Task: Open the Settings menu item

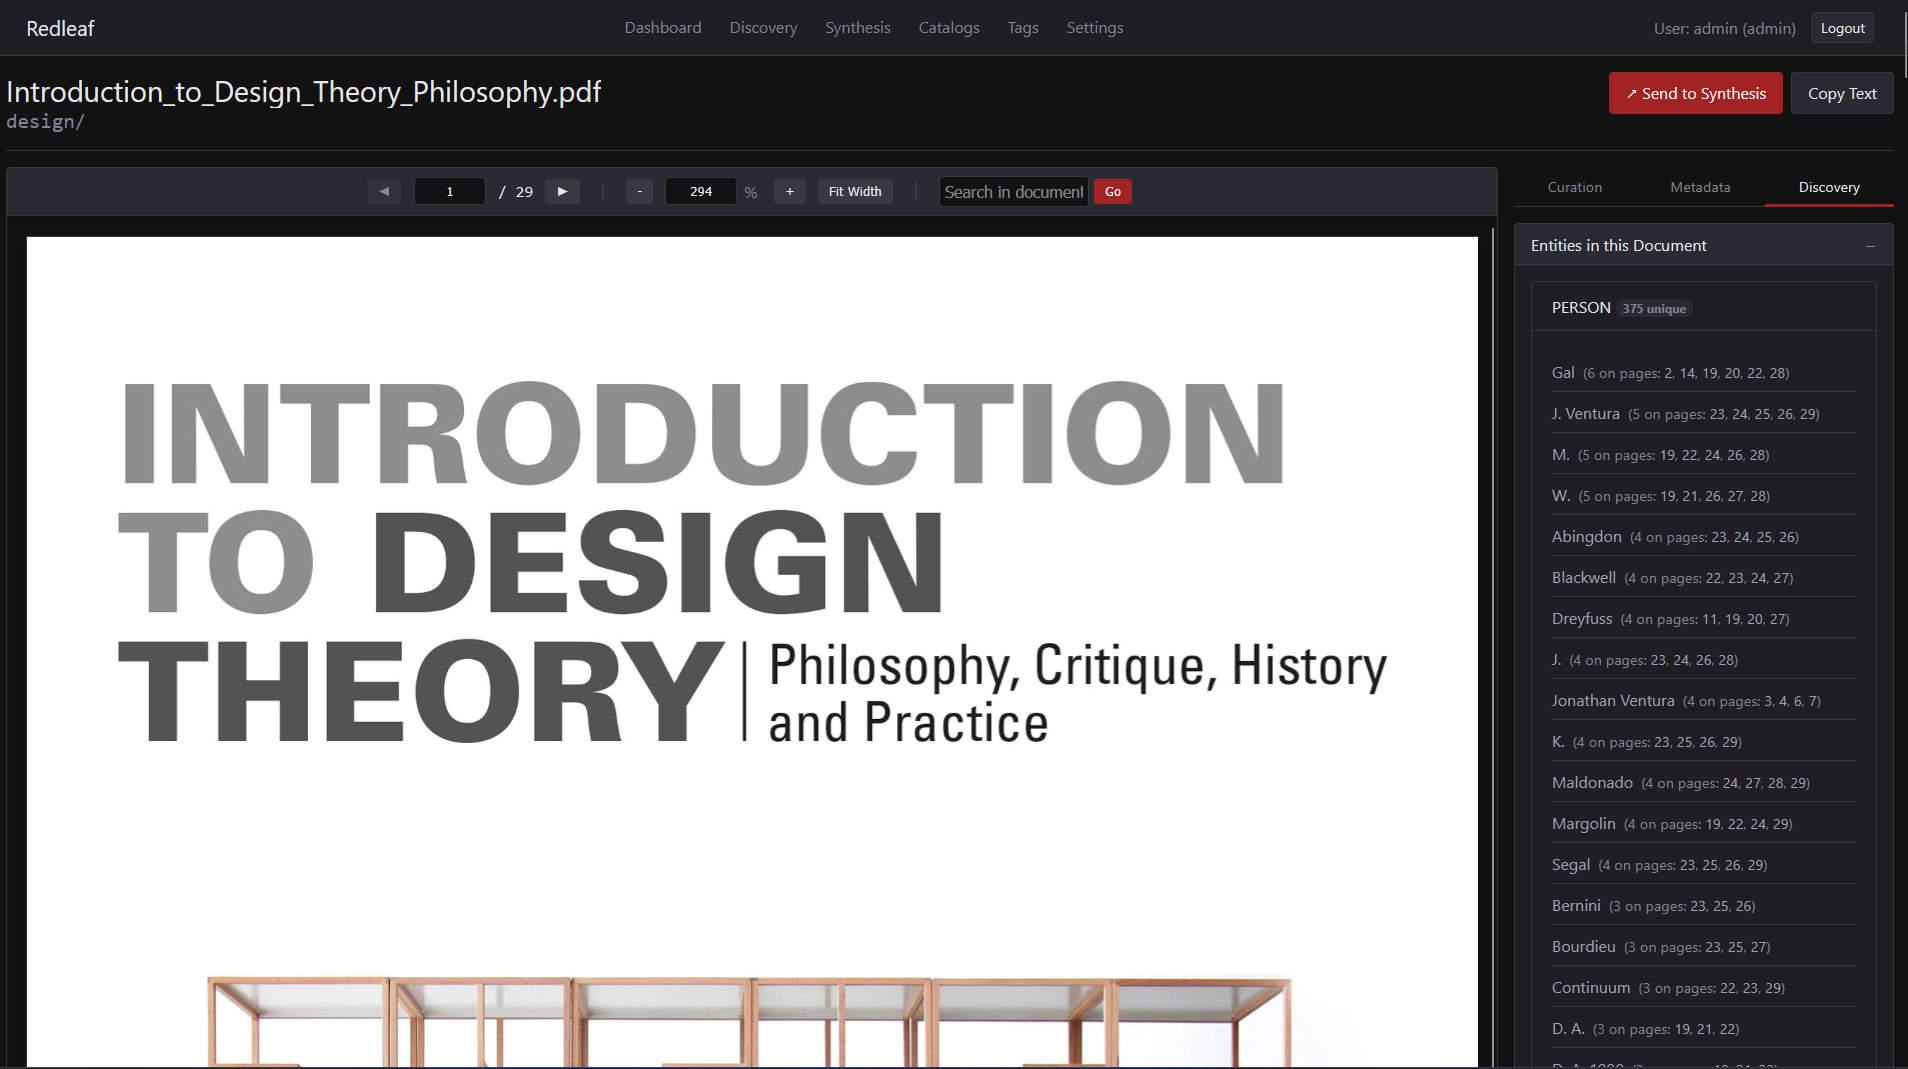Action: [x=1094, y=28]
